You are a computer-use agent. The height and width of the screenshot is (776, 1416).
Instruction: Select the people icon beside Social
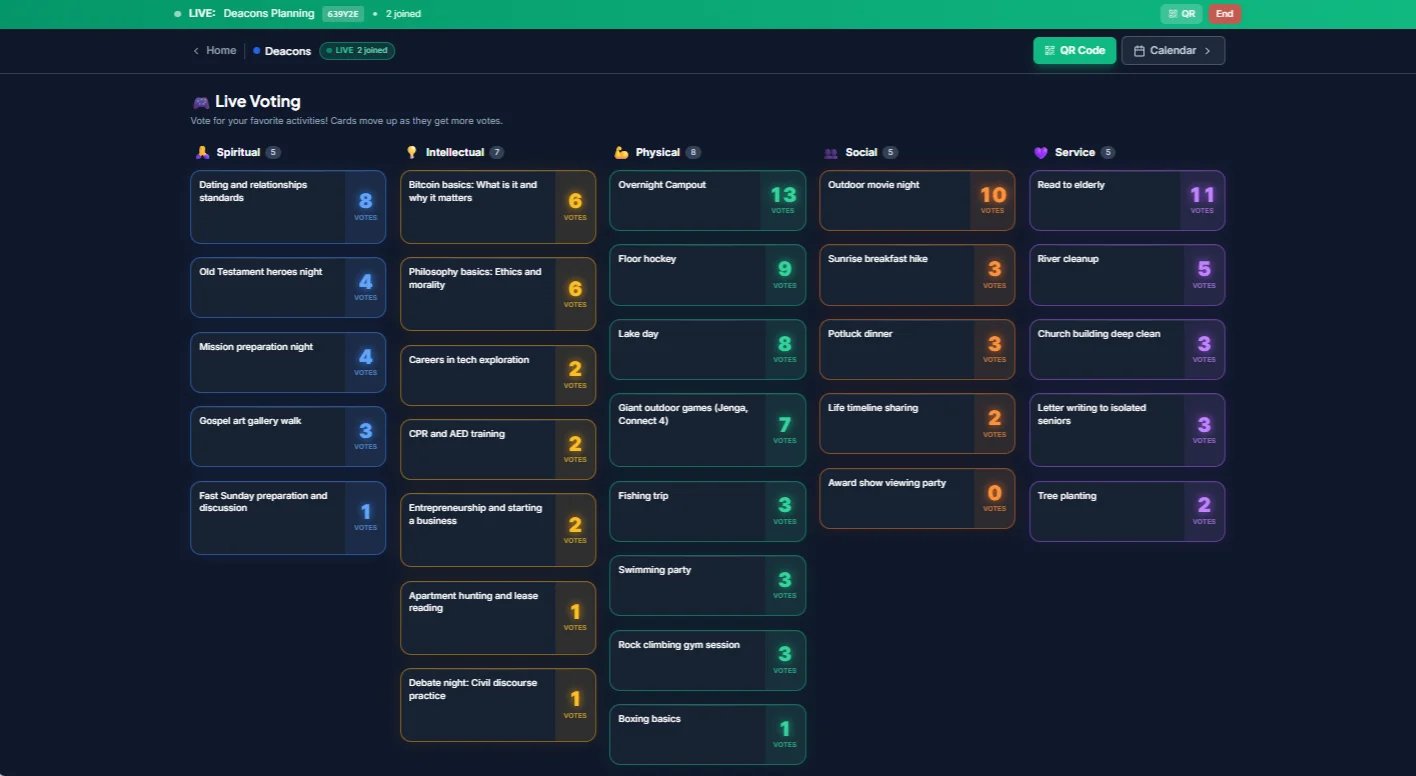[831, 152]
